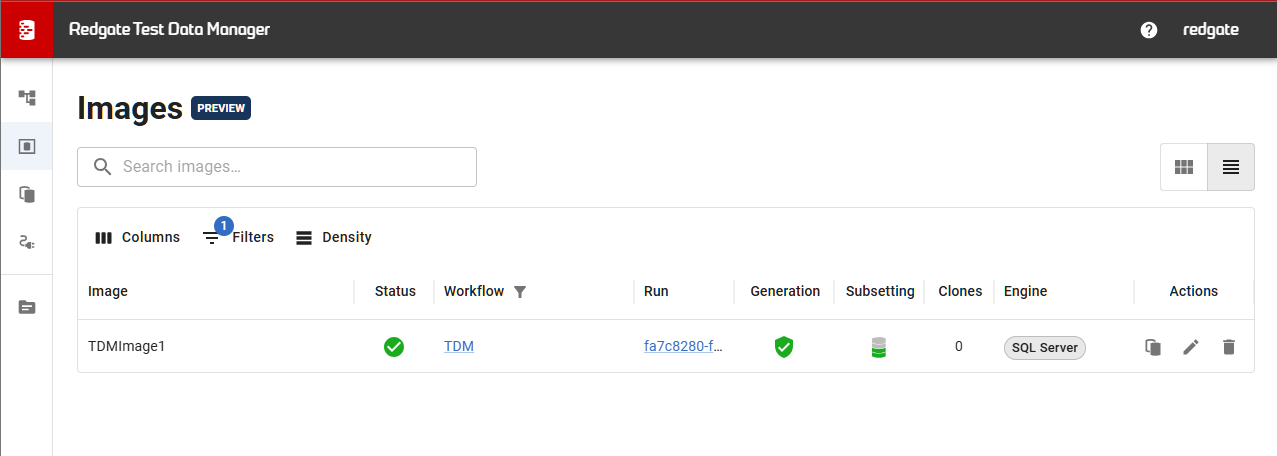Edit TDMImage1 with the pencil icon
Screen dimensions: 1277x456
click(x=1191, y=347)
